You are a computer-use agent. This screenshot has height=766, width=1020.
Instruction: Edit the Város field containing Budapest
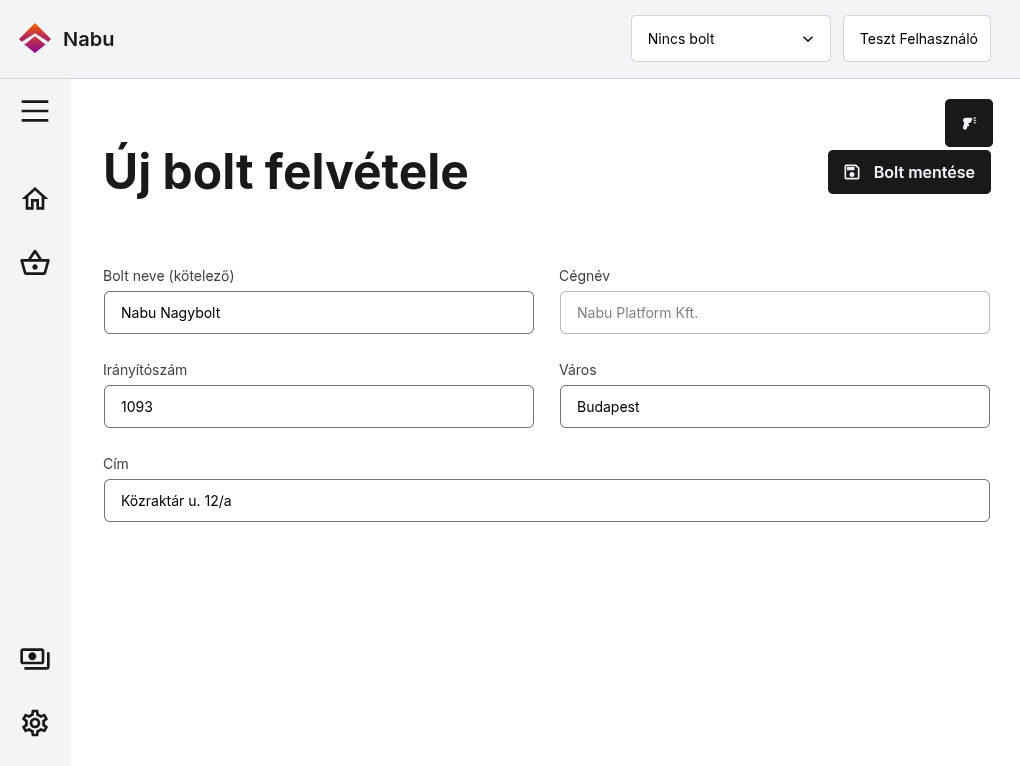click(775, 406)
